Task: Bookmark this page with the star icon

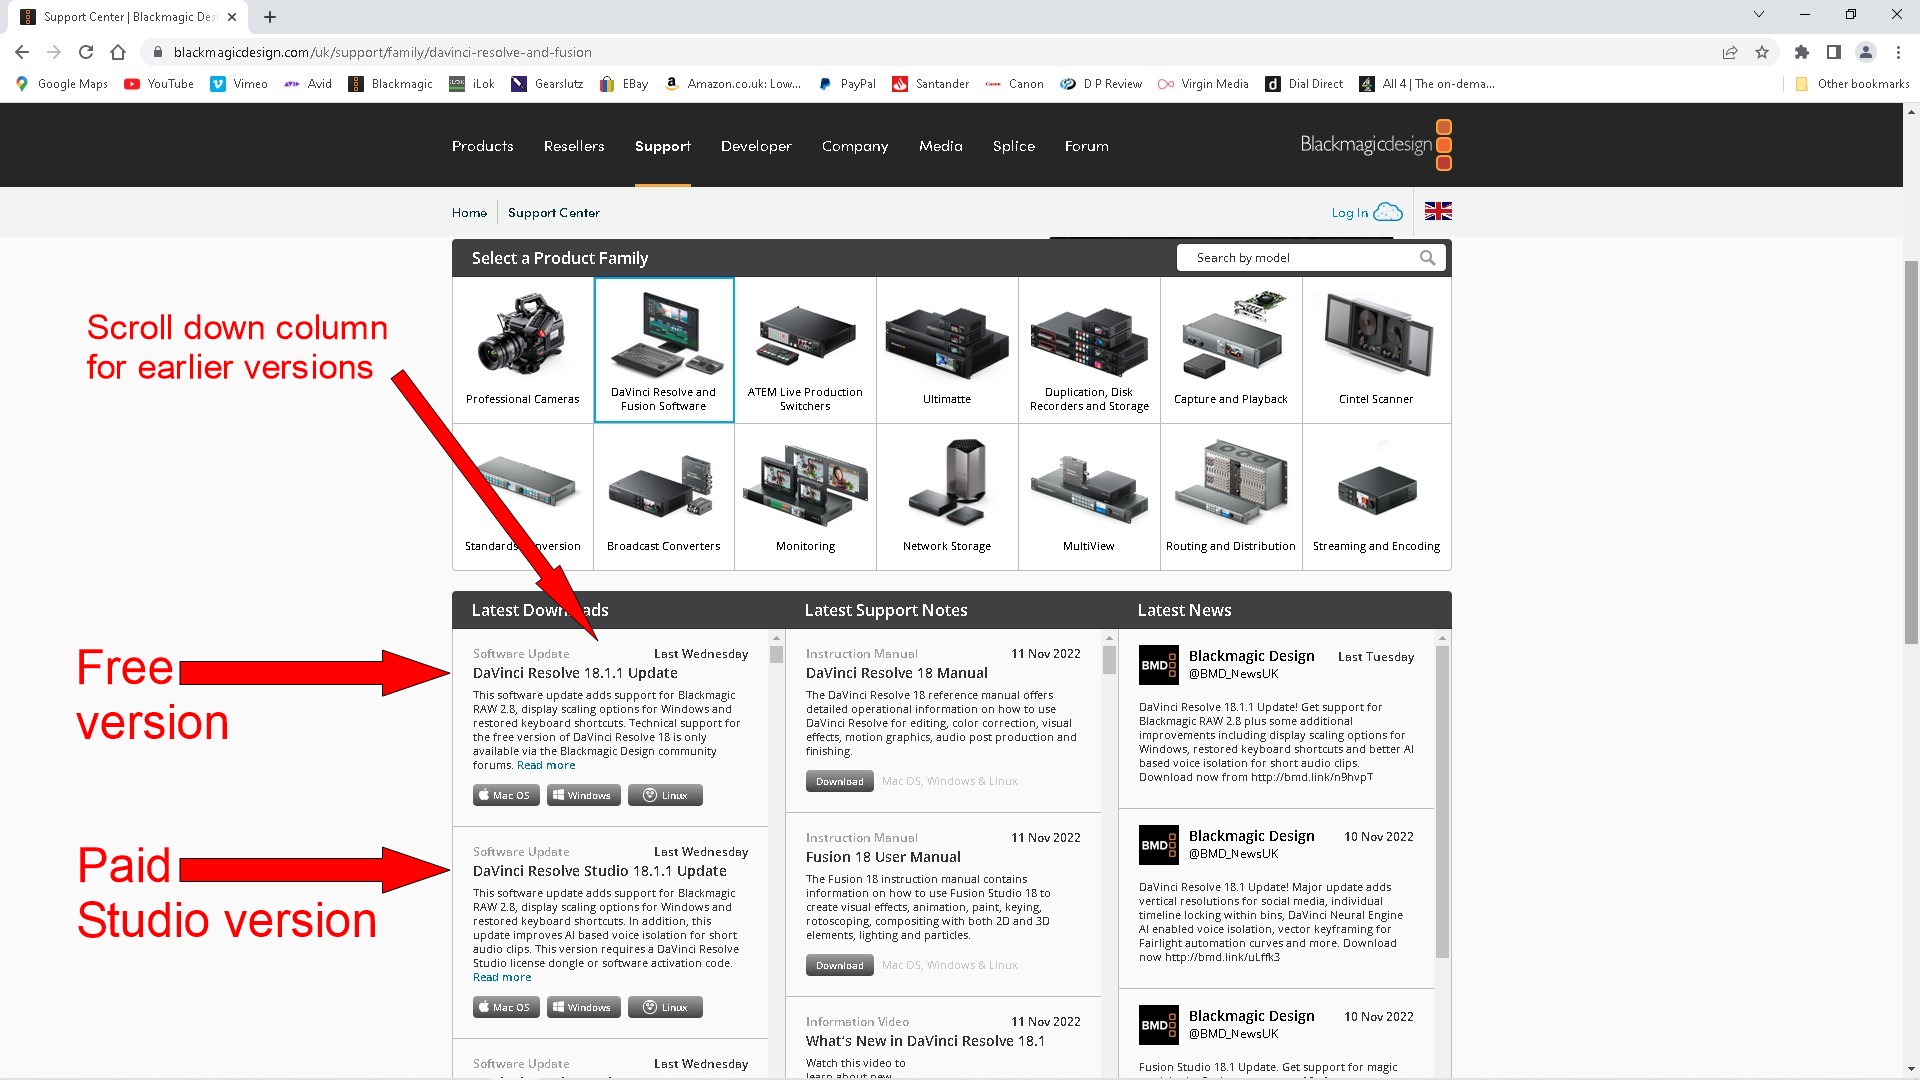Action: click(1762, 52)
